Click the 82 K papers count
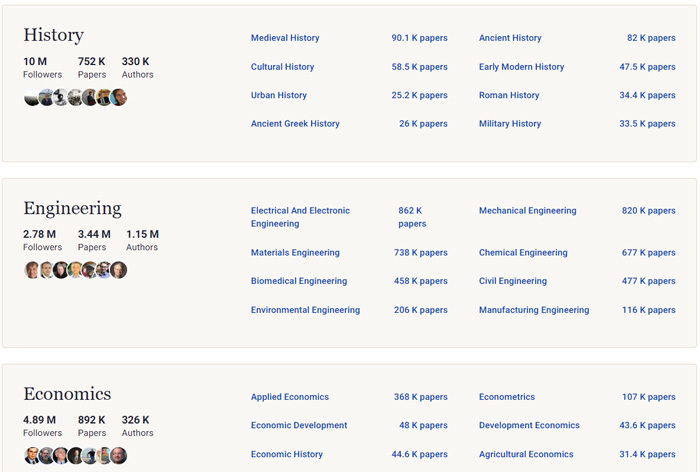 pyautogui.click(x=651, y=38)
